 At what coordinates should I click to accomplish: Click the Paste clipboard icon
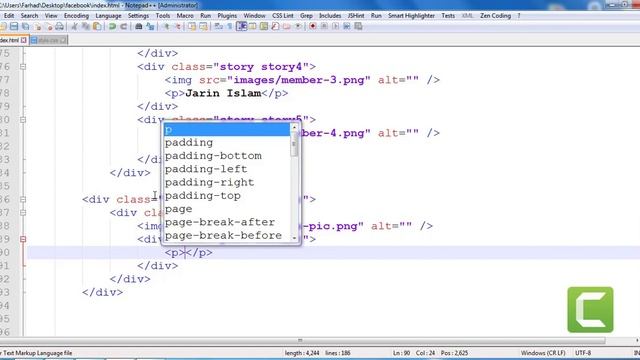point(97,27)
